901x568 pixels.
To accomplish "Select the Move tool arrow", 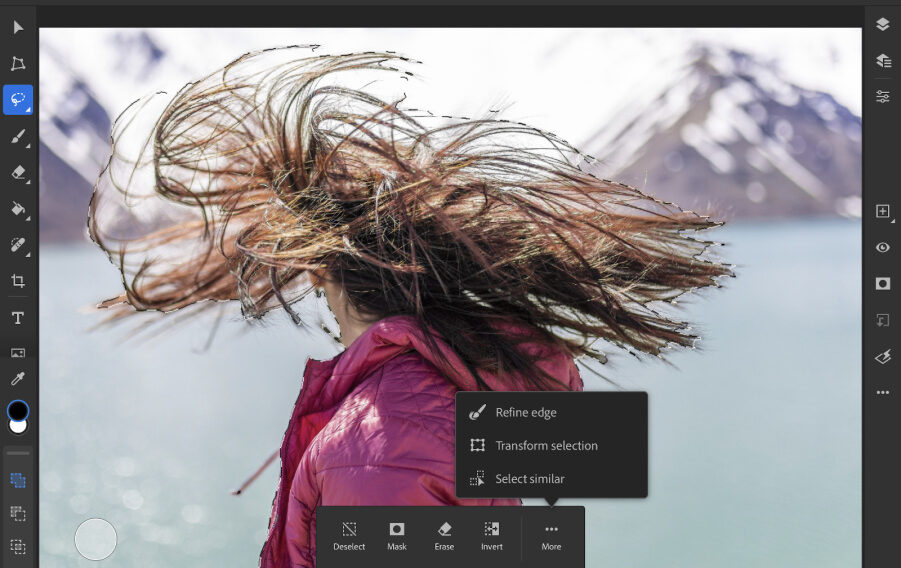I will (x=18, y=27).
